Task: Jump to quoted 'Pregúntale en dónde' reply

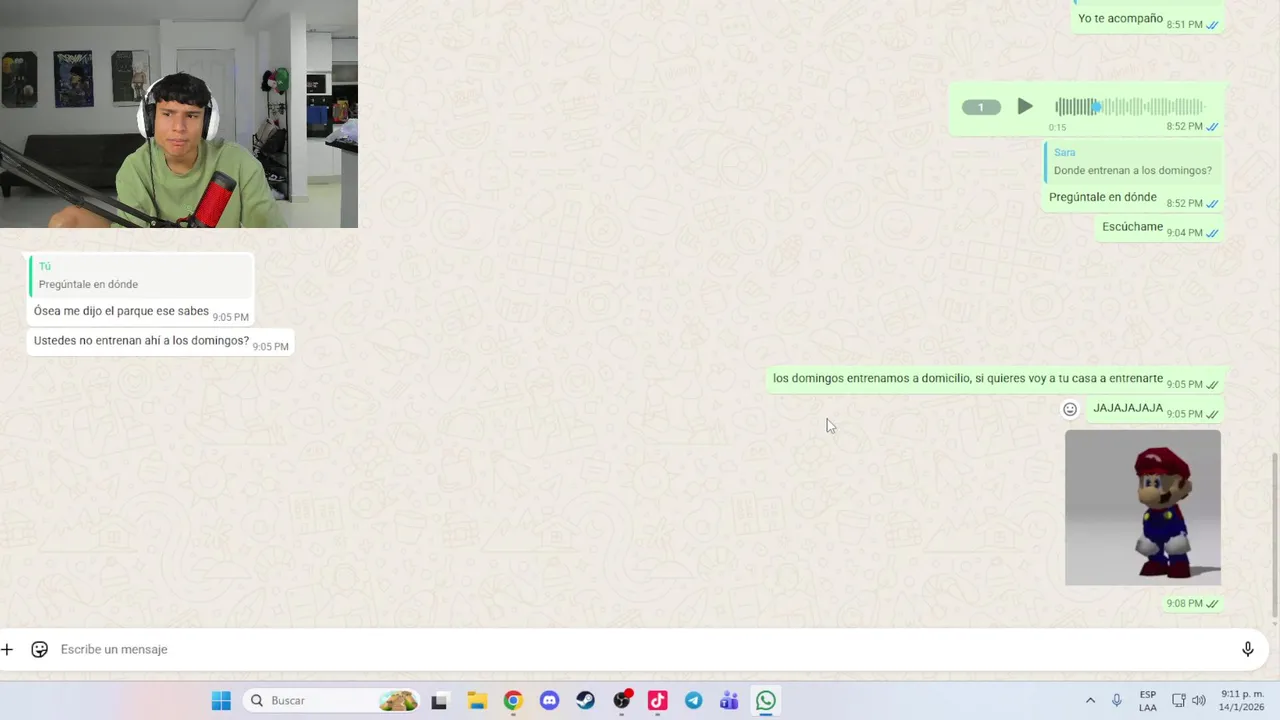Action: pos(141,276)
